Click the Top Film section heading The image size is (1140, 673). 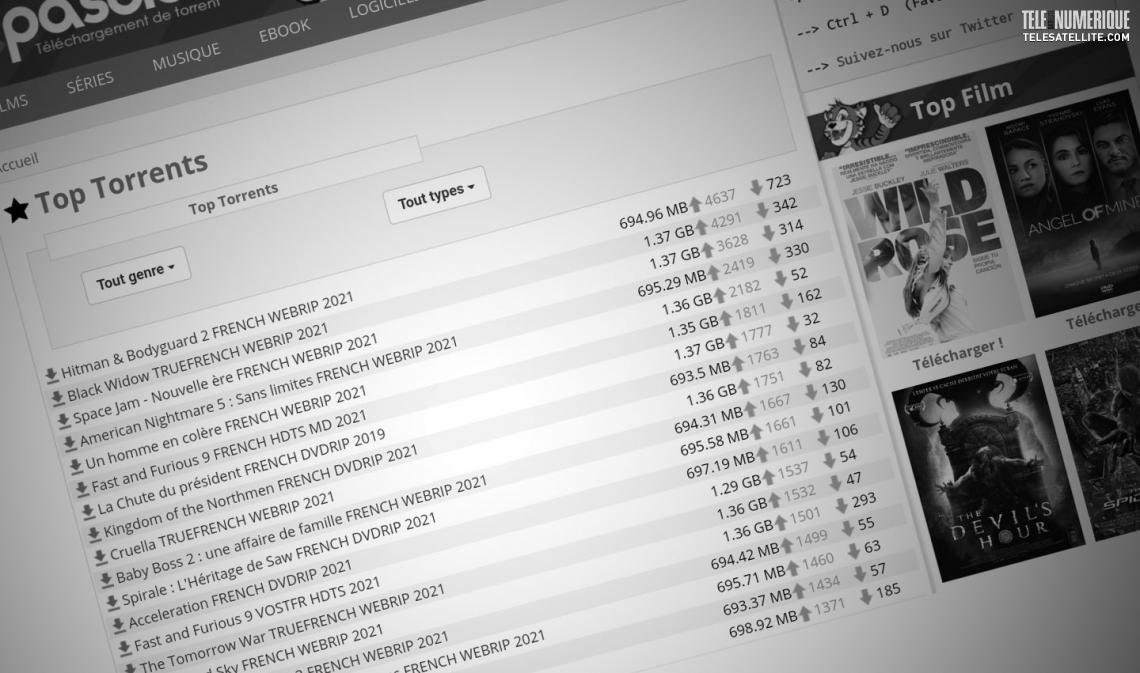961,100
